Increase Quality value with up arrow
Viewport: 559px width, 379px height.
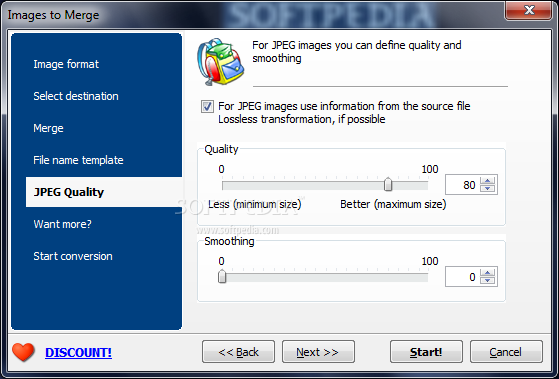[x=487, y=181]
